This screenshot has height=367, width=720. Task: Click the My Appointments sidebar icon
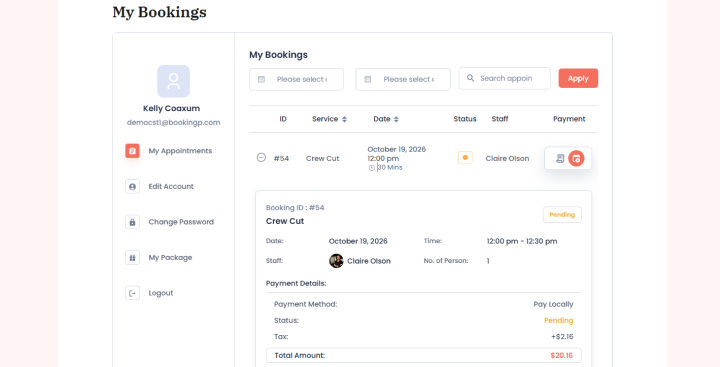point(132,151)
